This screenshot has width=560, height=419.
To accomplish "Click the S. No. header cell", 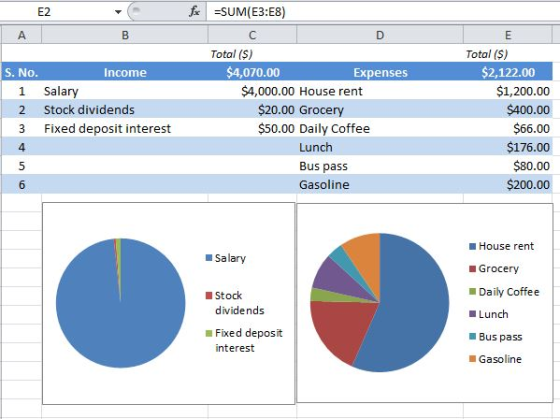I will click(22, 72).
